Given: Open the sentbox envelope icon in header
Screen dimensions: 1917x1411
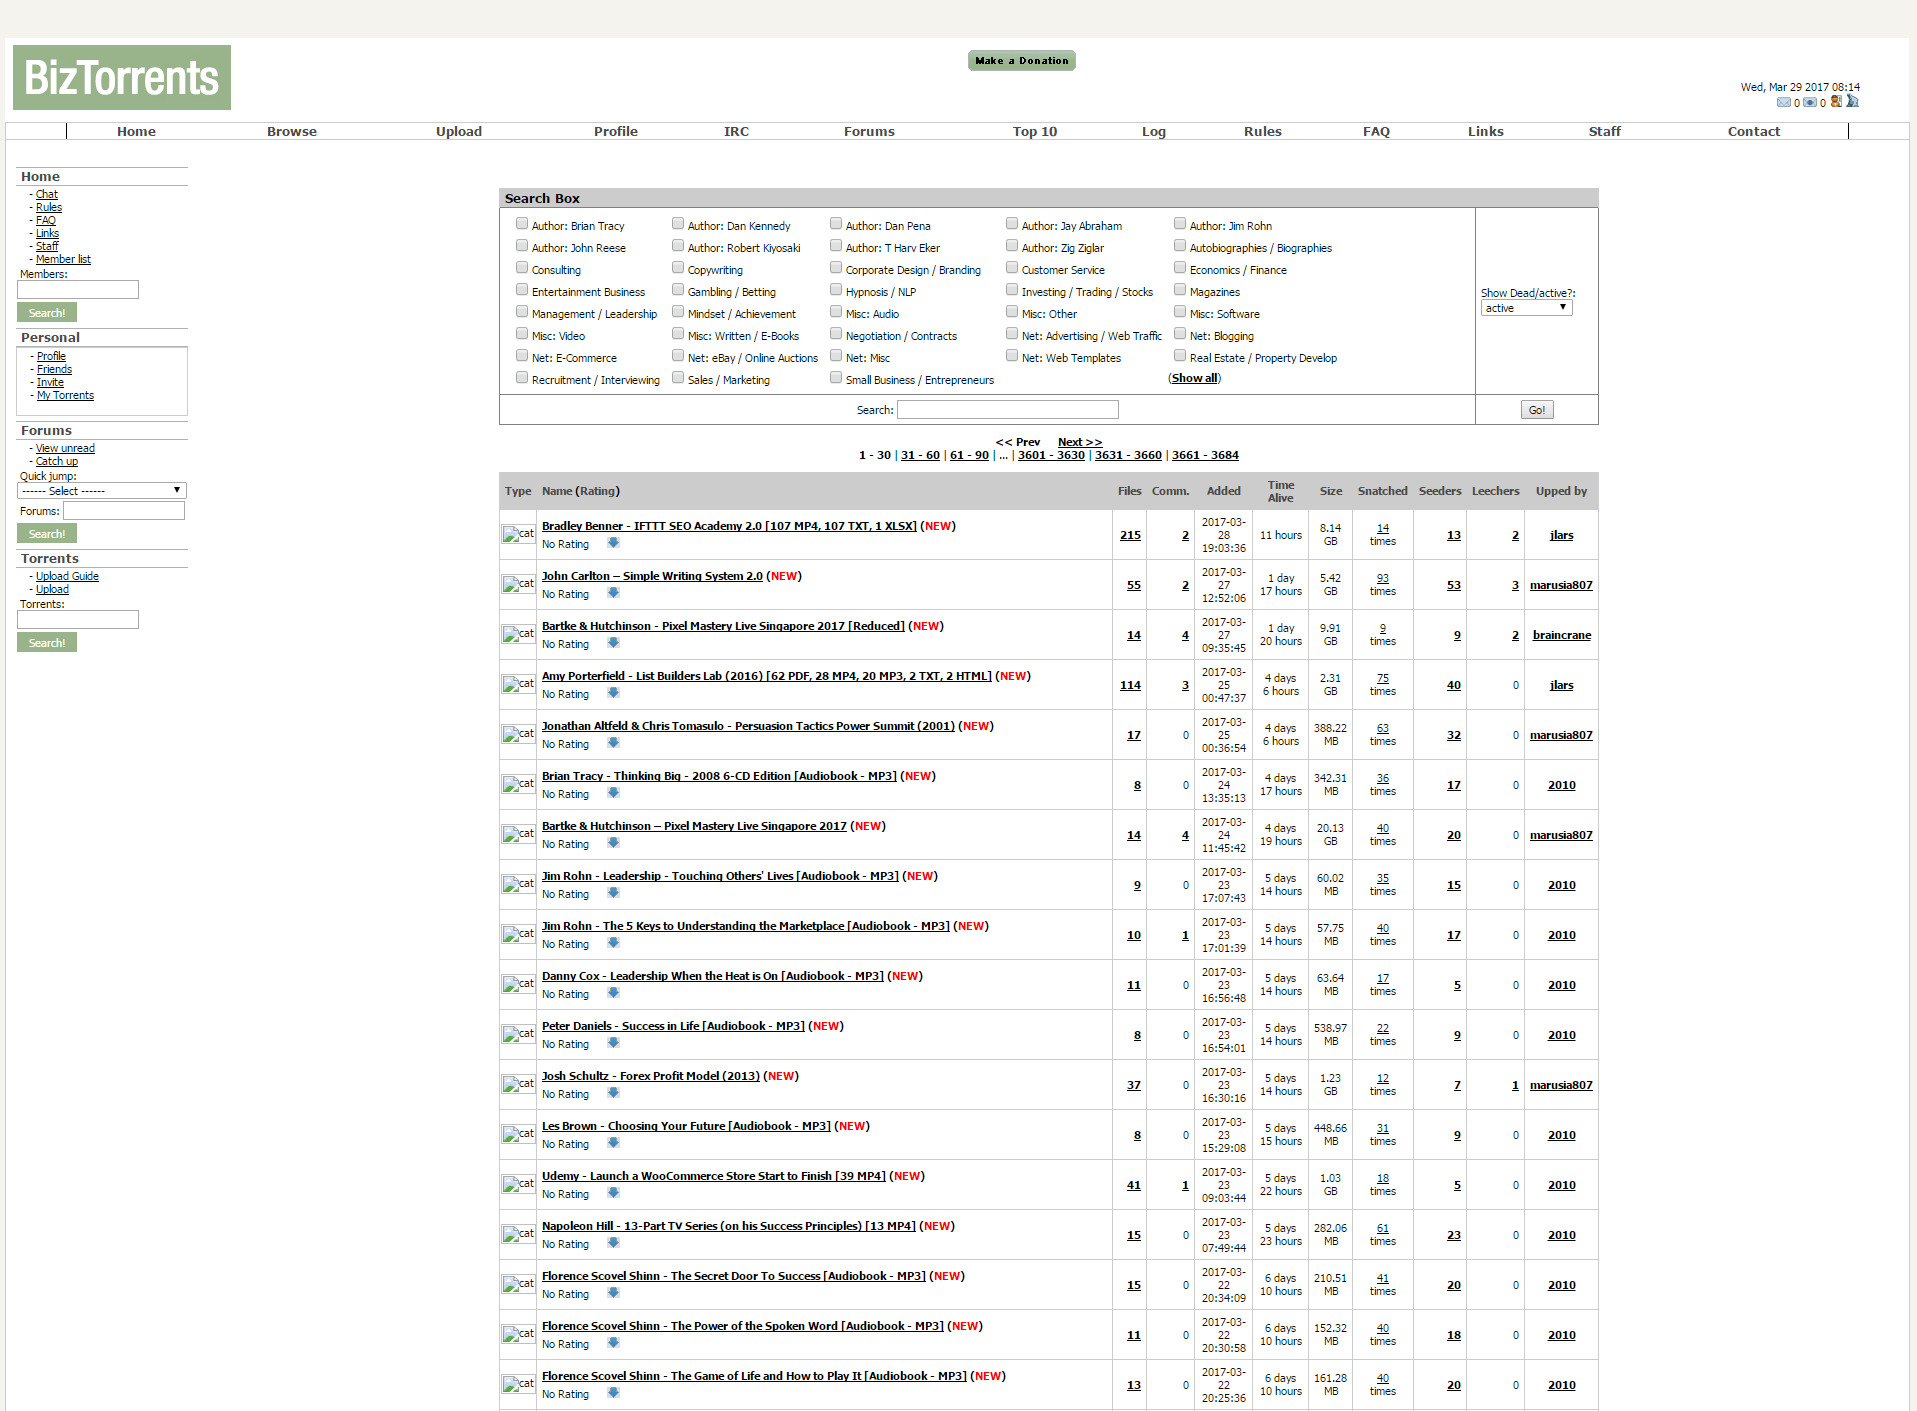Looking at the screenshot, I should [1810, 102].
